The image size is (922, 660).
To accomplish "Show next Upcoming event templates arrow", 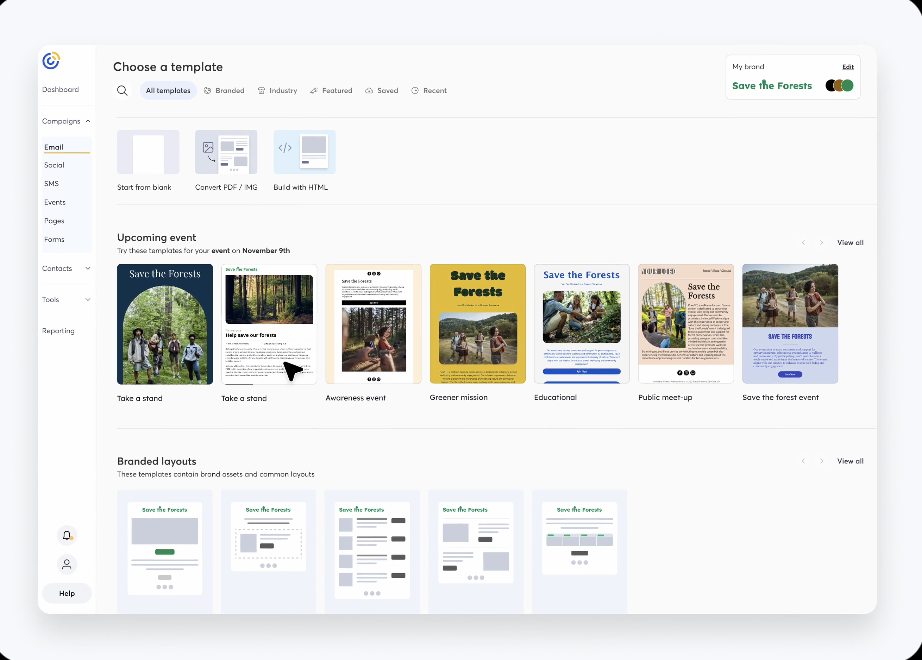I will click(822, 243).
